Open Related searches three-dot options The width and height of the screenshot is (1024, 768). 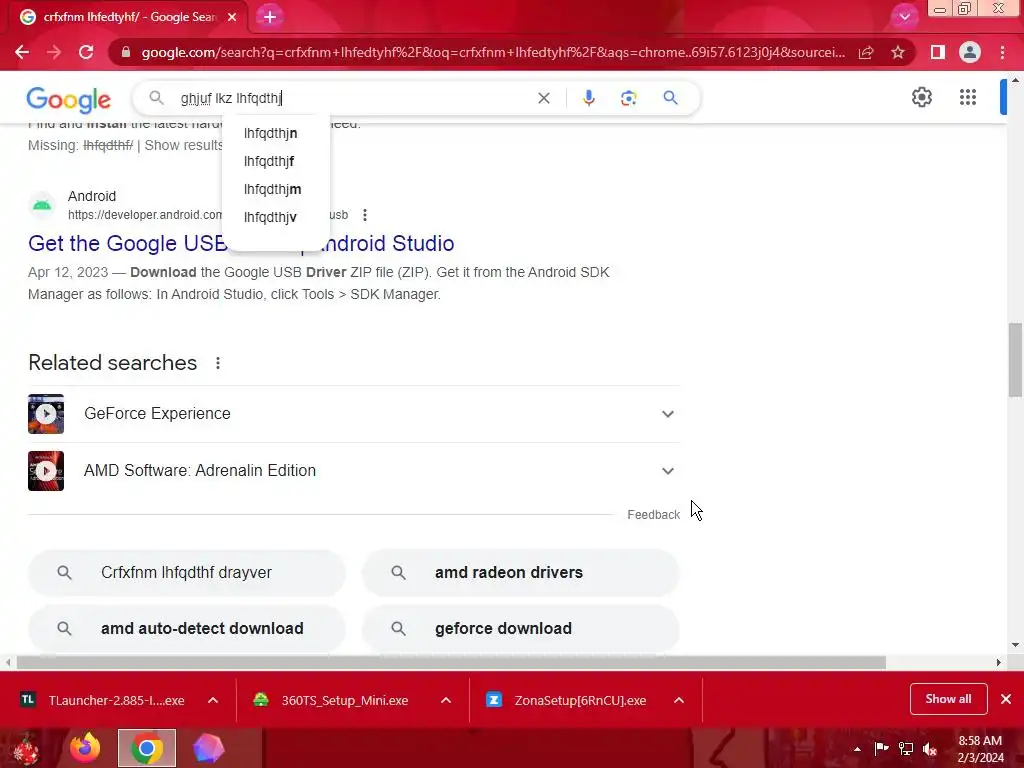218,363
